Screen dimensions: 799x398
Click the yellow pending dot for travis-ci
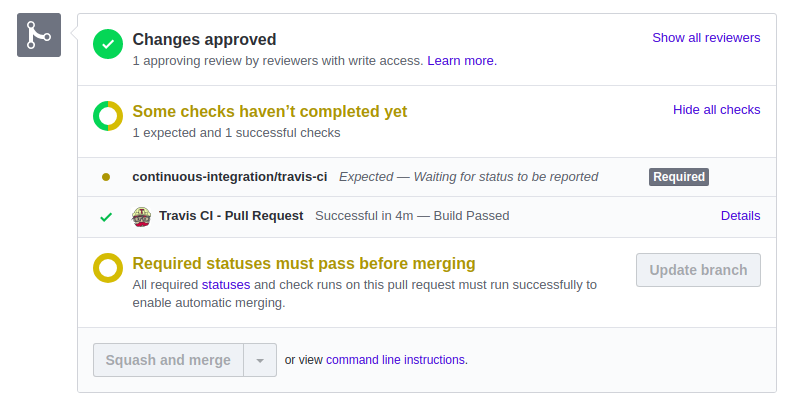click(106, 177)
